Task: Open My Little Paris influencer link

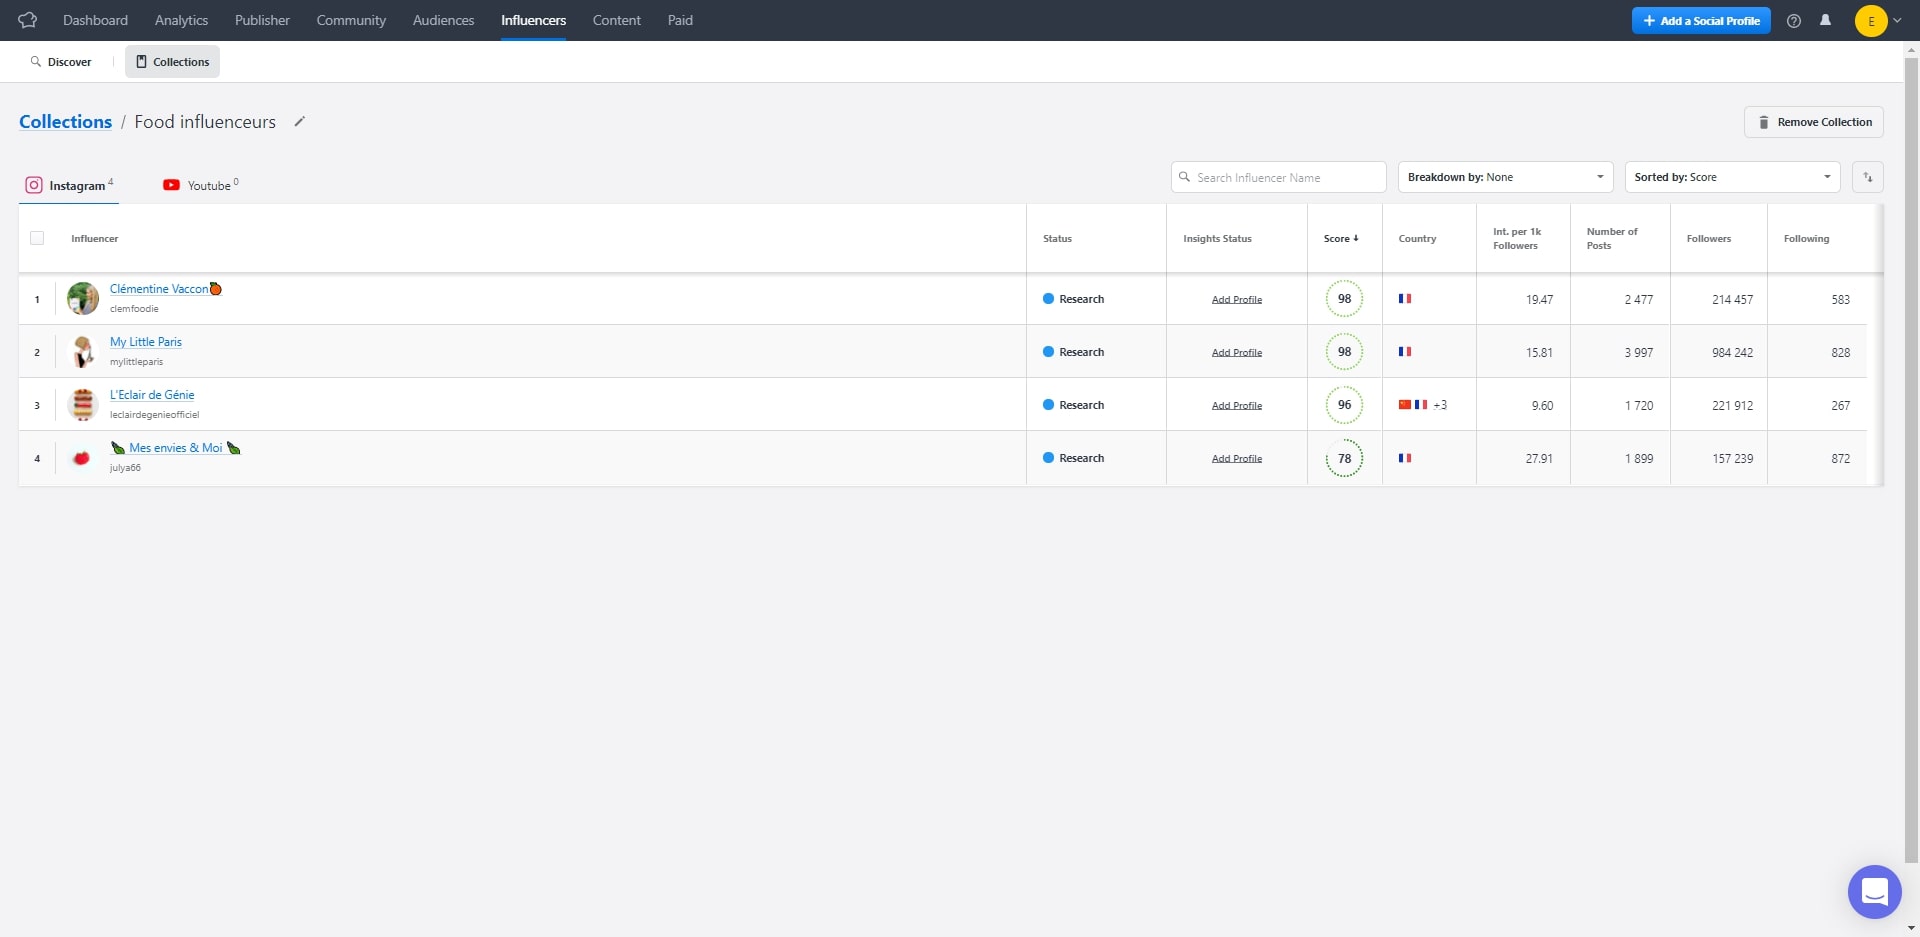Action: click(x=146, y=342)
